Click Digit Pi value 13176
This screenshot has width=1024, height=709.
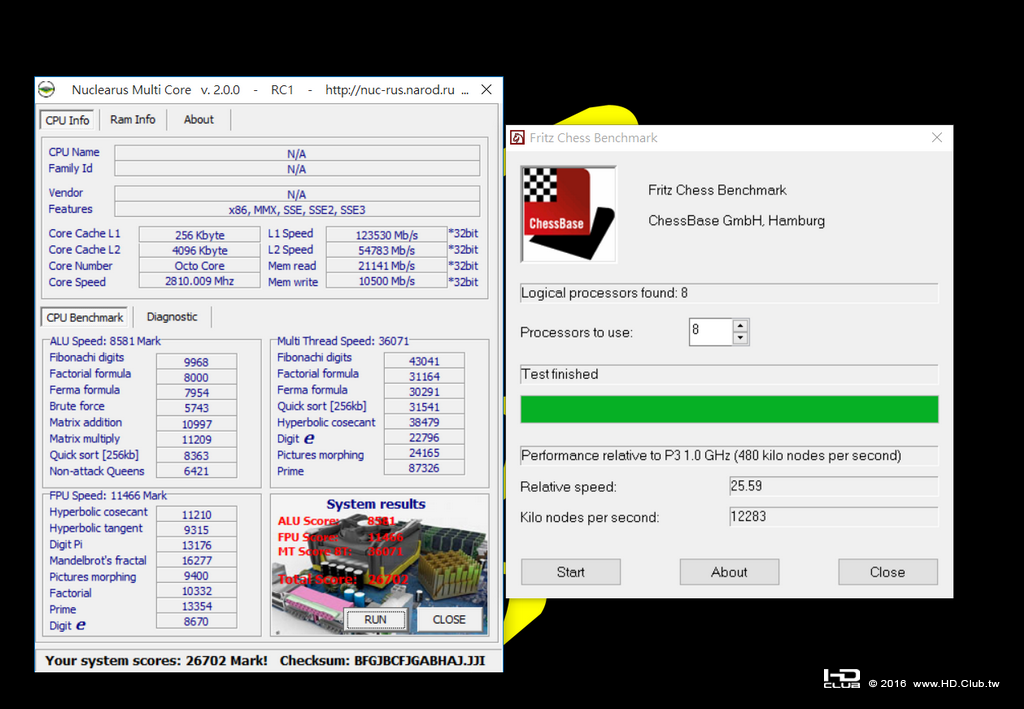click(196, 545)
